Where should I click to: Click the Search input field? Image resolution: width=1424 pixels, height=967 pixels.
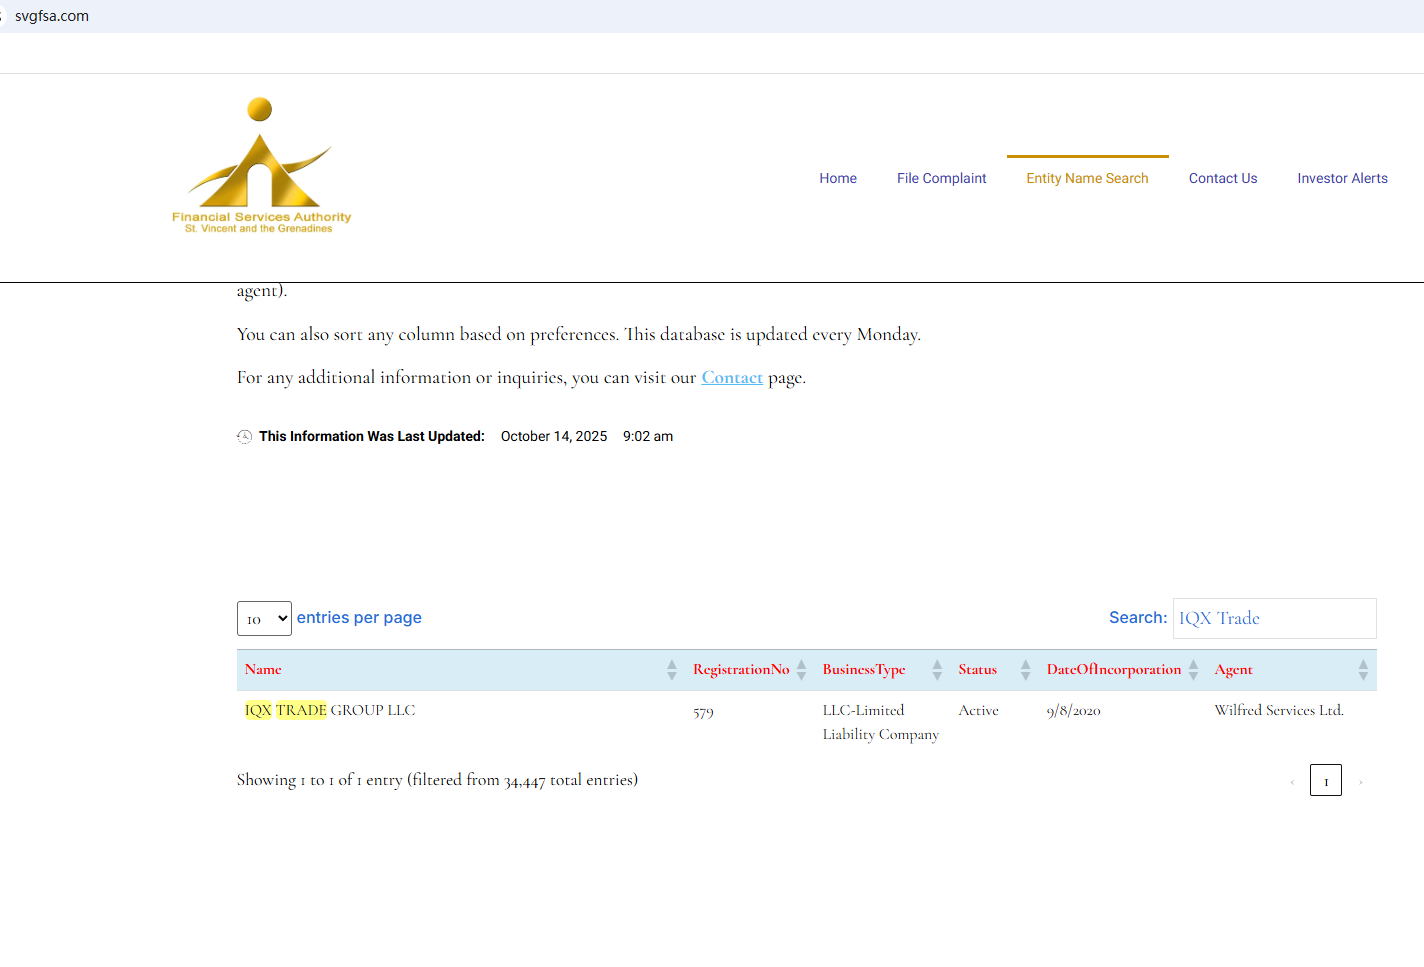(1274, 618)
